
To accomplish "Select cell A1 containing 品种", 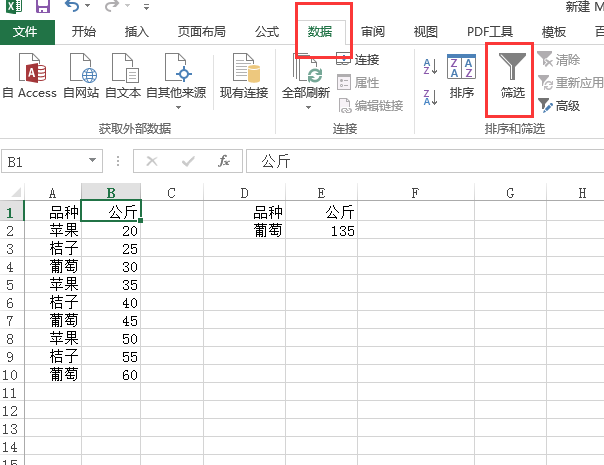I will pos(53,212).
